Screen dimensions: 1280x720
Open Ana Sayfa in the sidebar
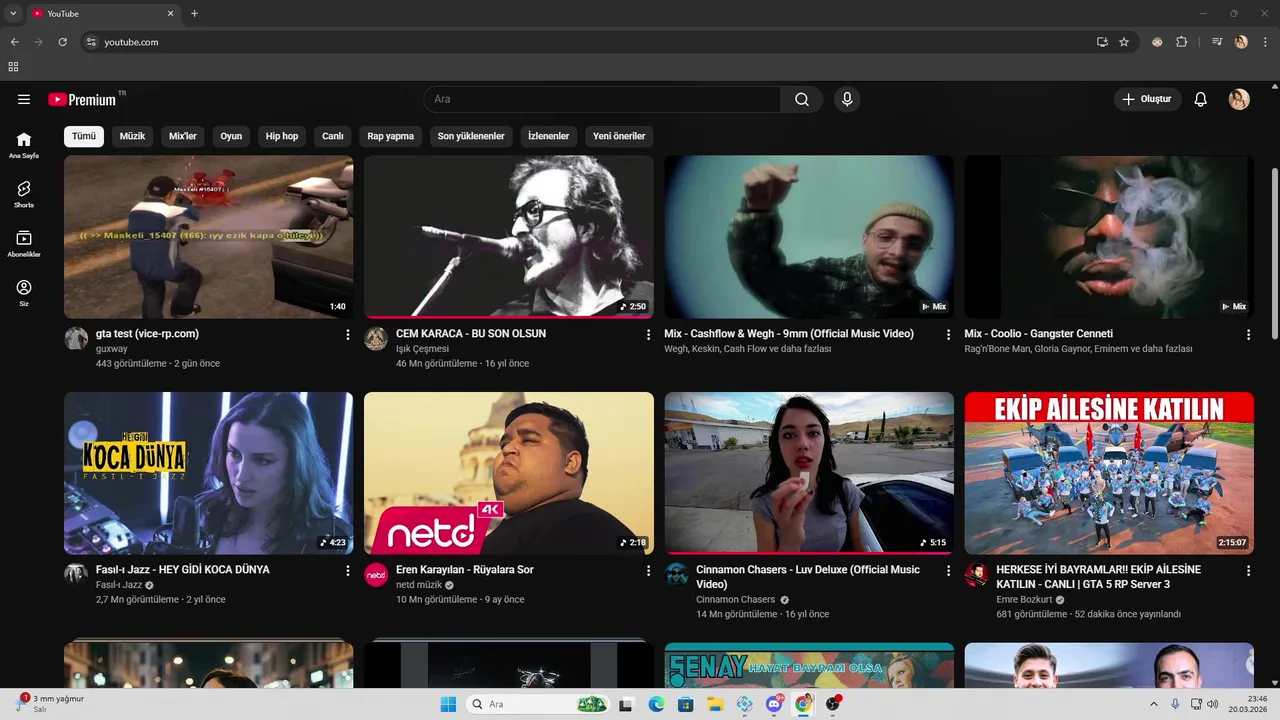pyautogui.click(x=24, y=145)
